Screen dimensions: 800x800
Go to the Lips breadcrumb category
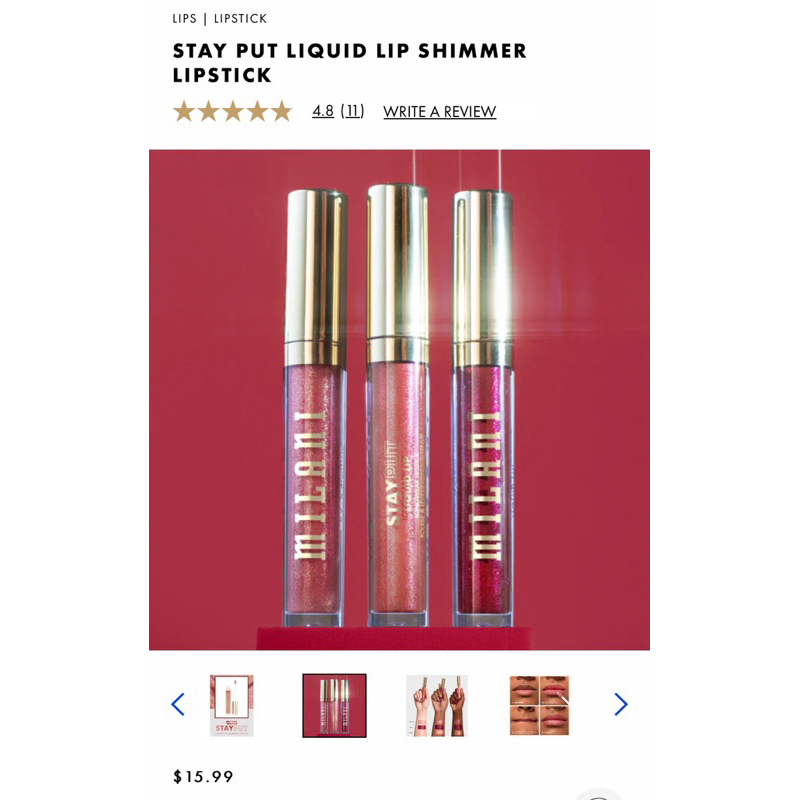(184, 19)
